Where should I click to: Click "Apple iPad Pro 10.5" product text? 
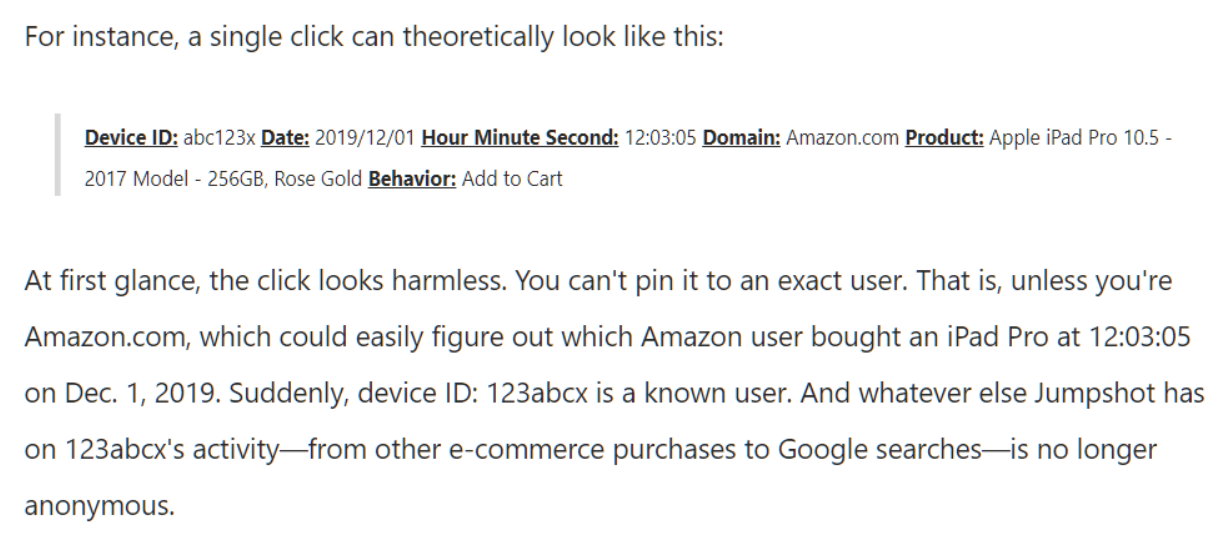pos(1068,138)
